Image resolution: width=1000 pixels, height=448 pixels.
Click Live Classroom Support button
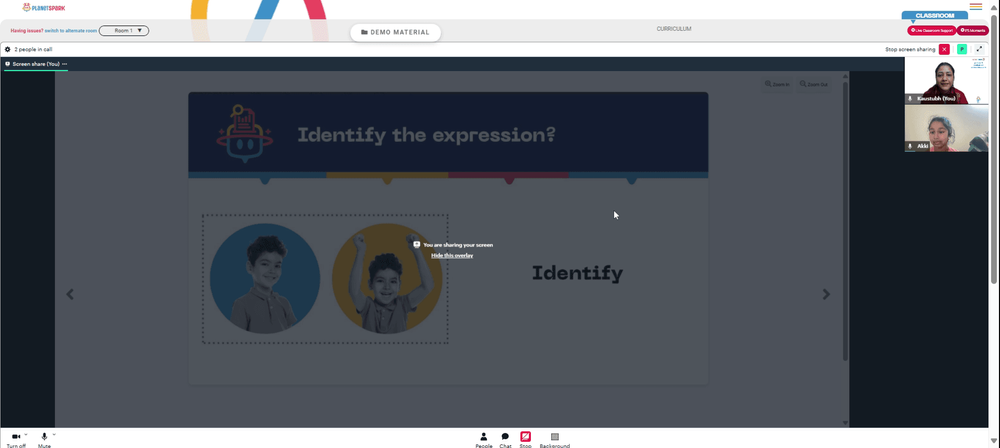point(932,30)
